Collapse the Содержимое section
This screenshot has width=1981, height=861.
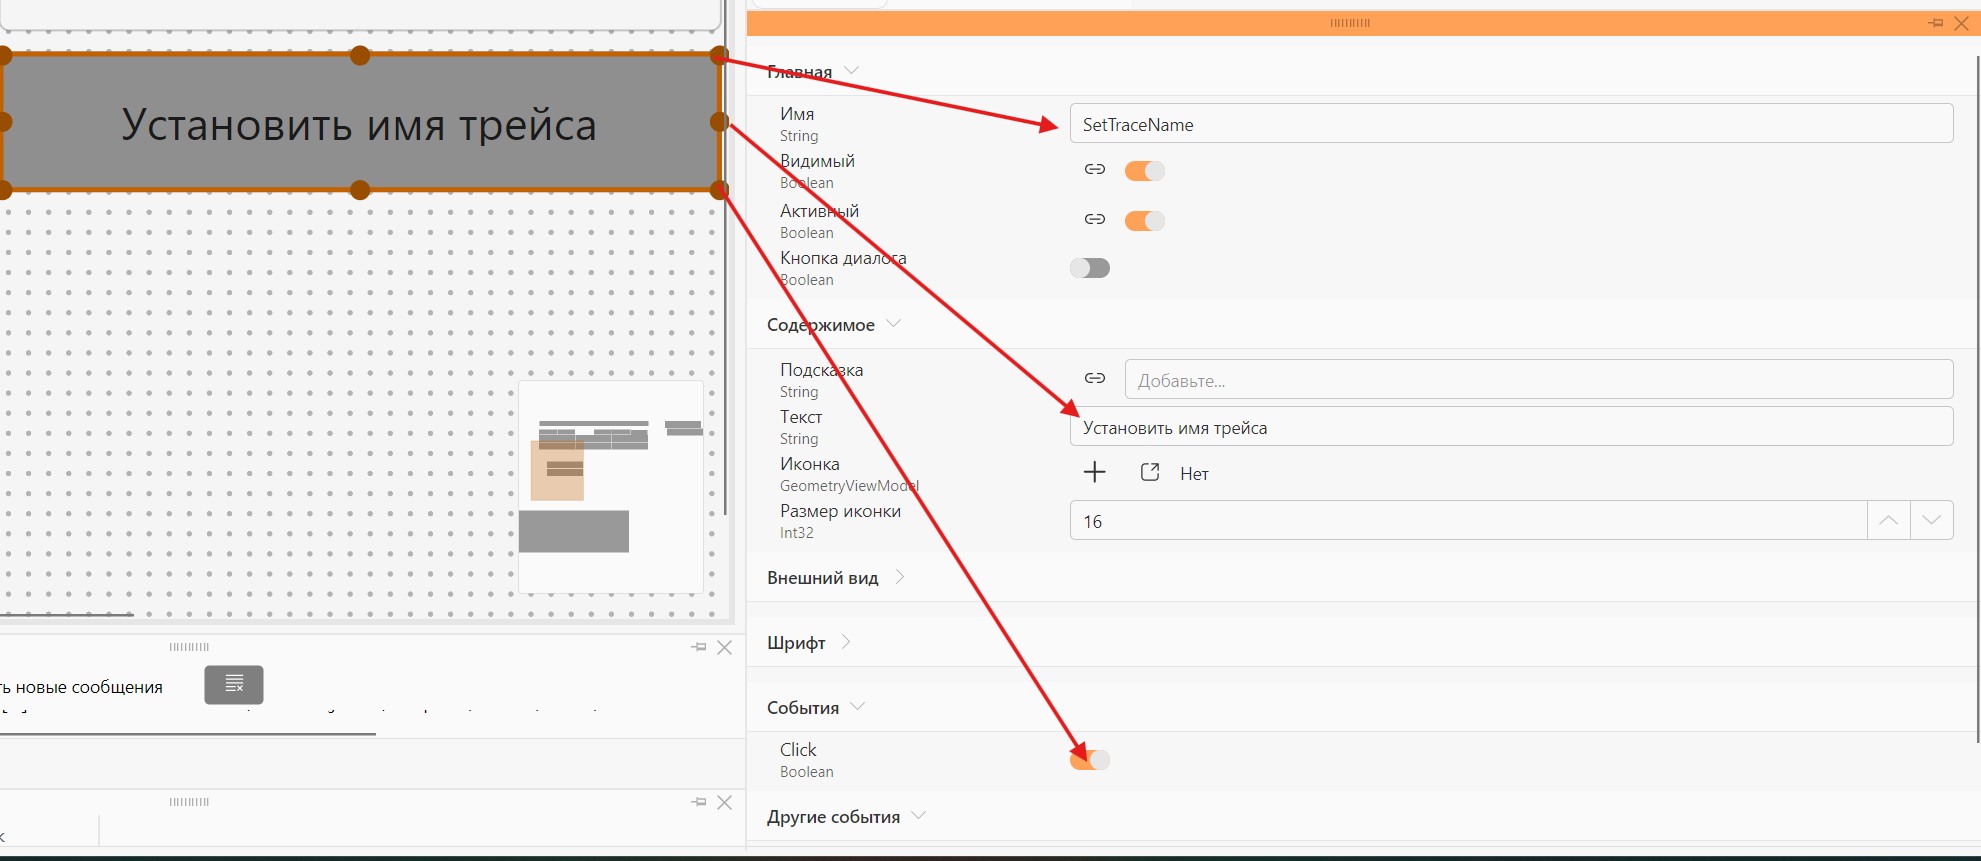tap(894, 324)
